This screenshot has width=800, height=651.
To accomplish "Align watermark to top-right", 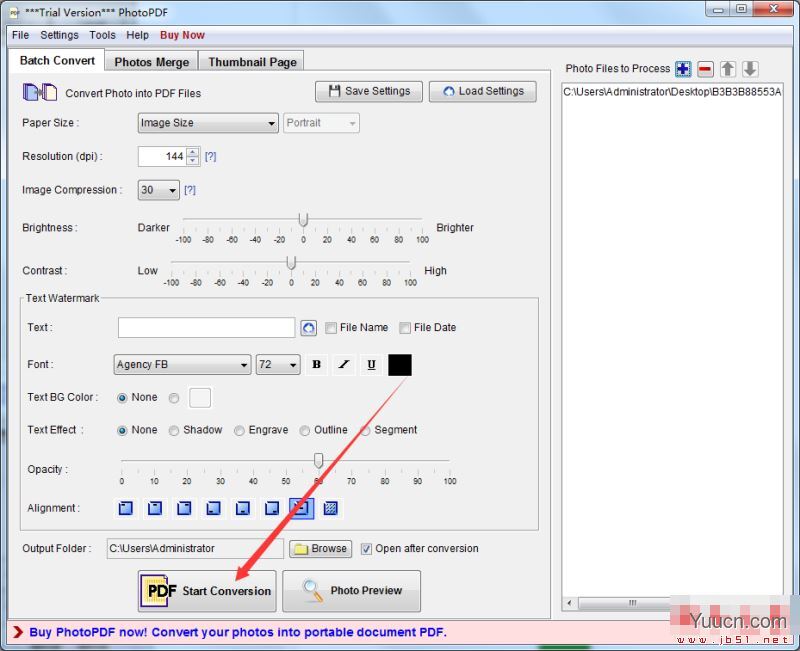I will tap(184, 508).
